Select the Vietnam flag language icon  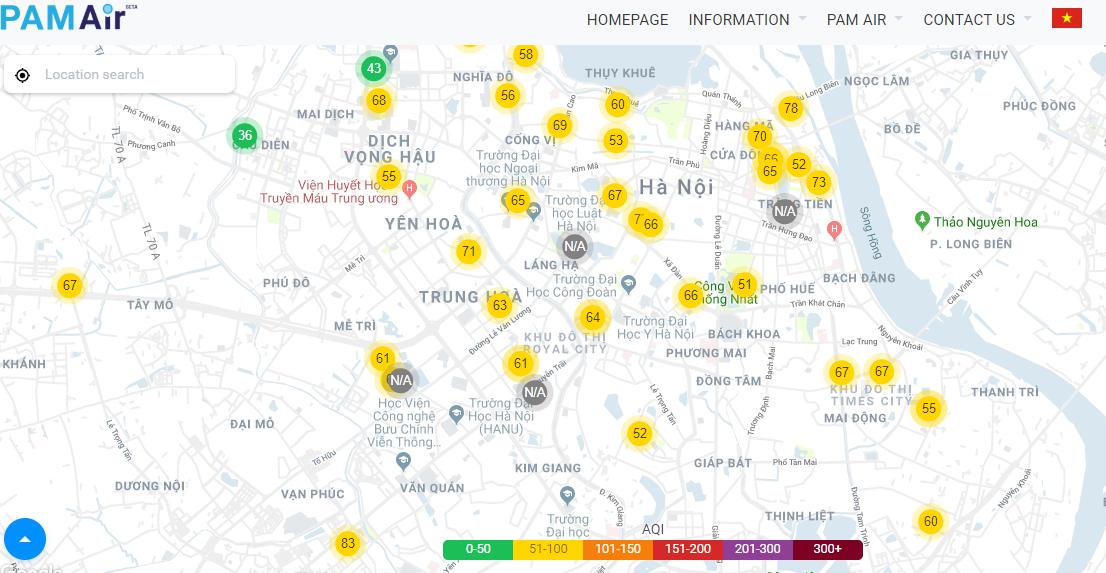(1066, 19)
